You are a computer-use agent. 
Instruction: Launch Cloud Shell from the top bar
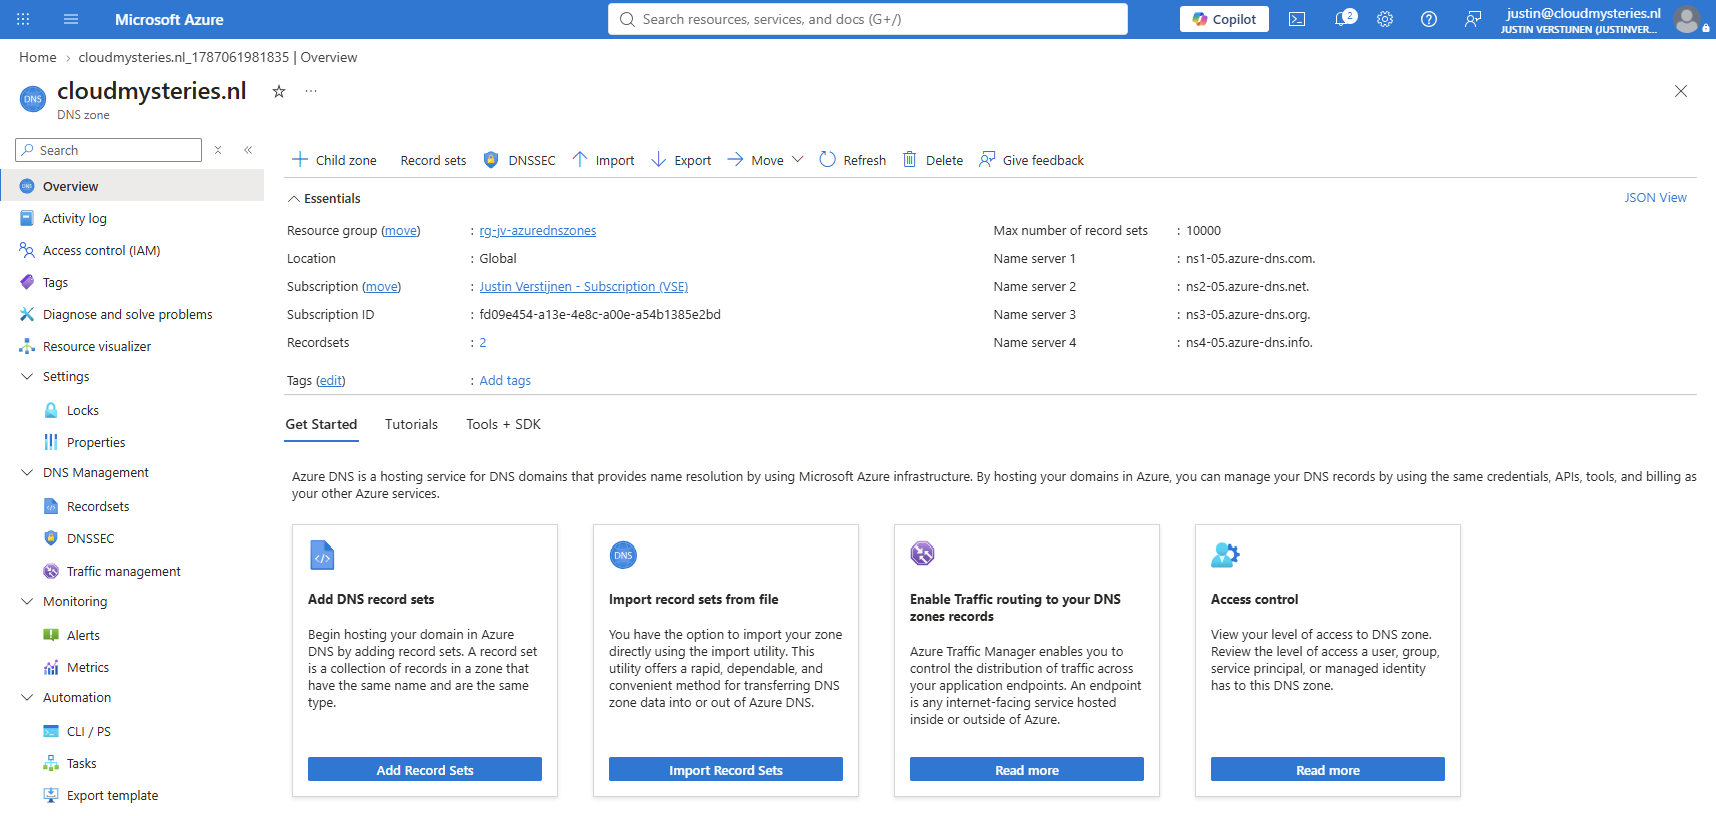point(1297,19)
